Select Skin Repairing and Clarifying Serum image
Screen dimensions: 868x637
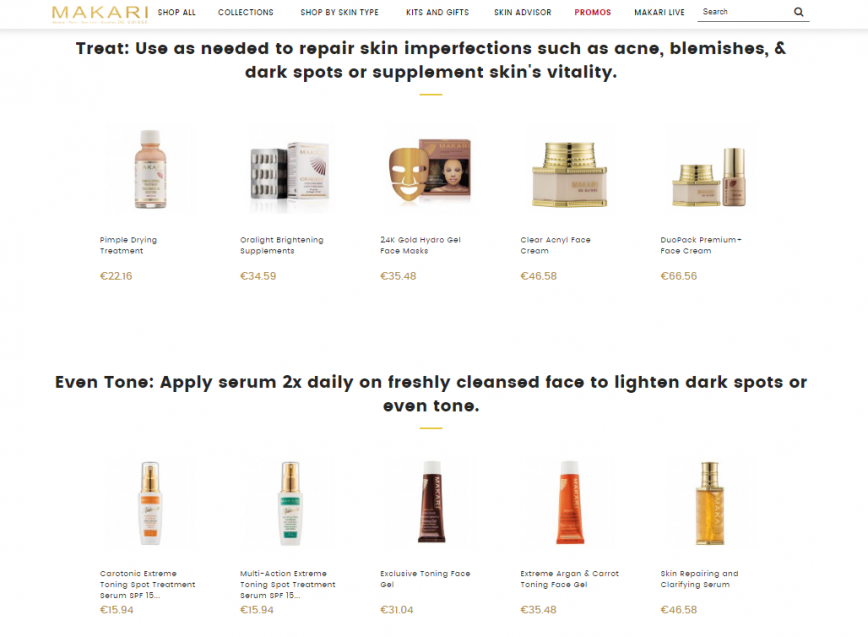coord(710,503)
